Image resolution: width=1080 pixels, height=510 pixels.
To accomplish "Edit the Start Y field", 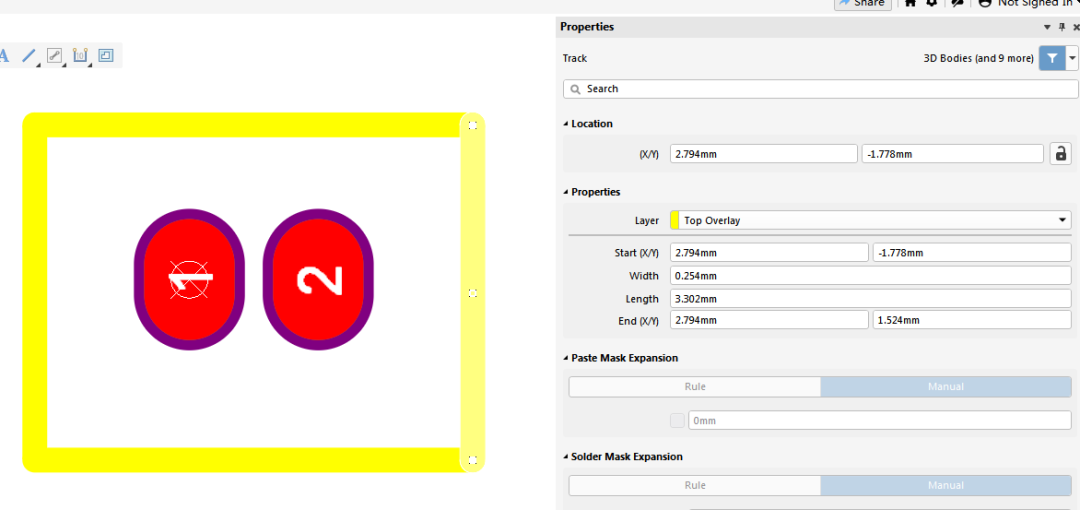I will point(971,253).
